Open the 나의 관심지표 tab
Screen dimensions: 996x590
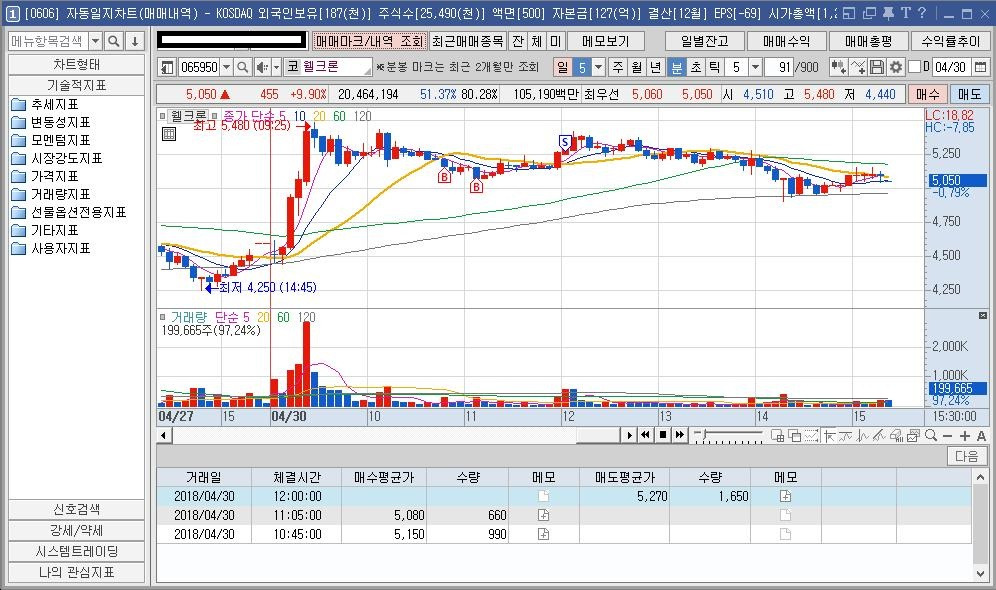[77, 572]
